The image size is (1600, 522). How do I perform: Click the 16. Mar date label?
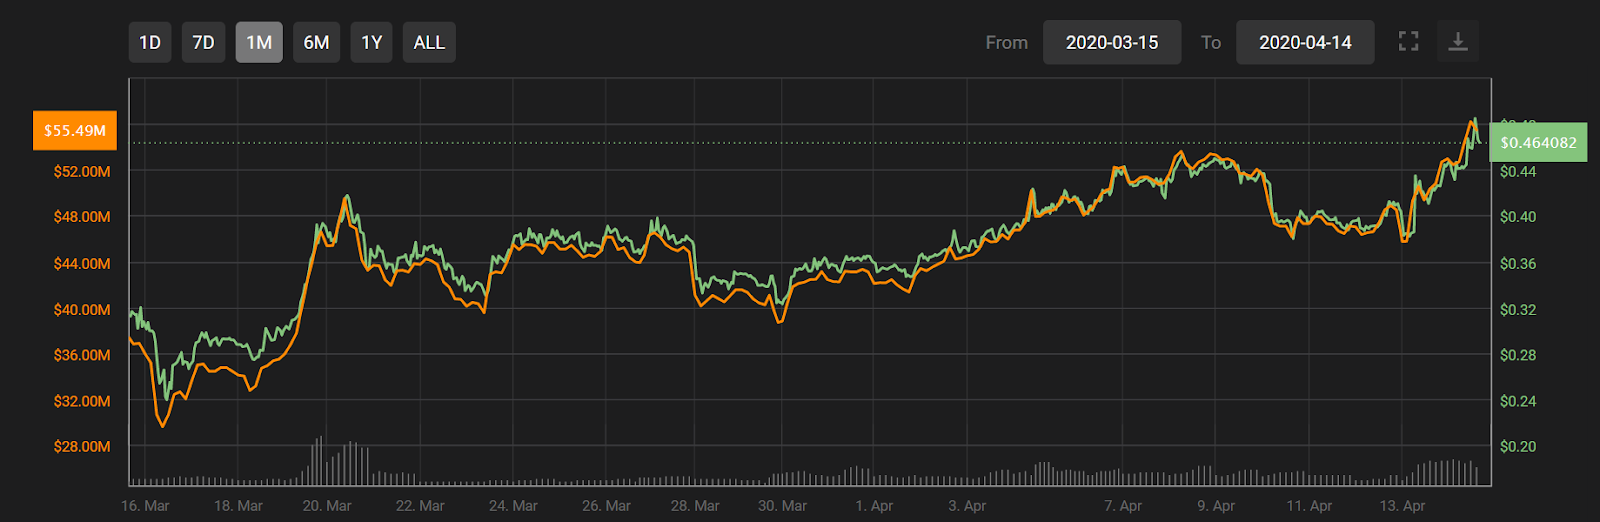coord(145,505)
